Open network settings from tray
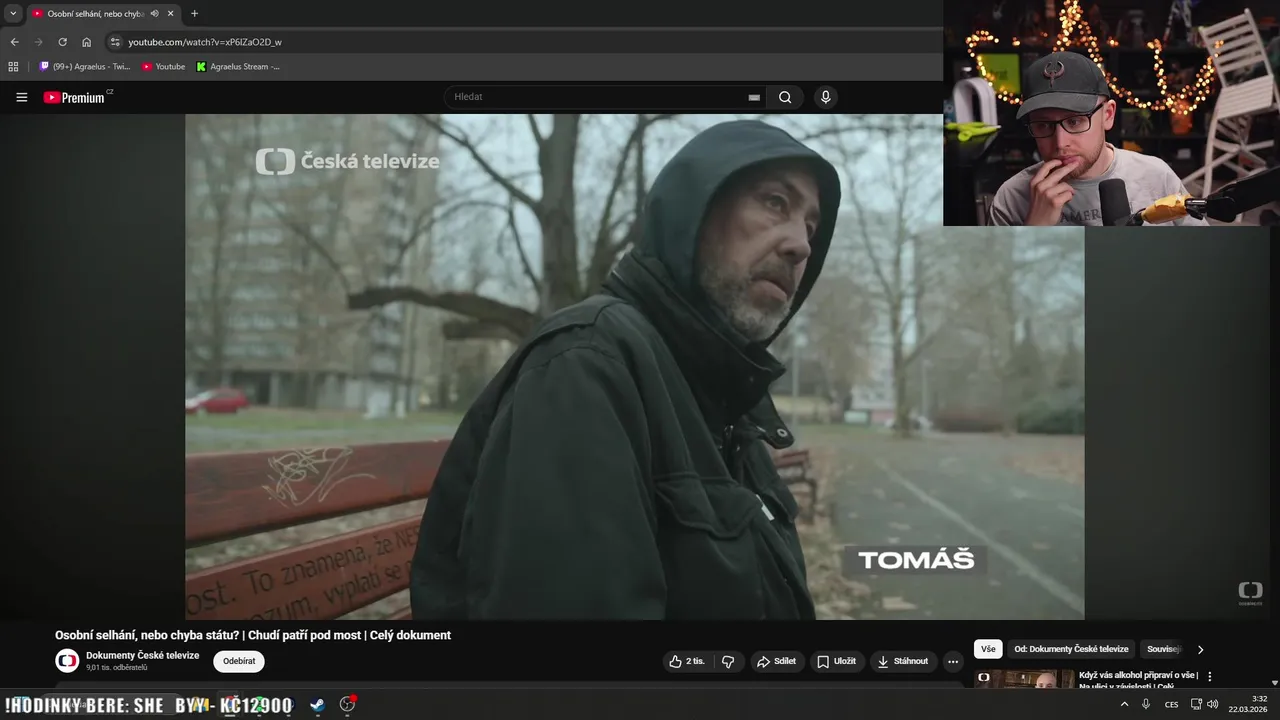Screen dimensions: 1280x720 (1196, 704)
